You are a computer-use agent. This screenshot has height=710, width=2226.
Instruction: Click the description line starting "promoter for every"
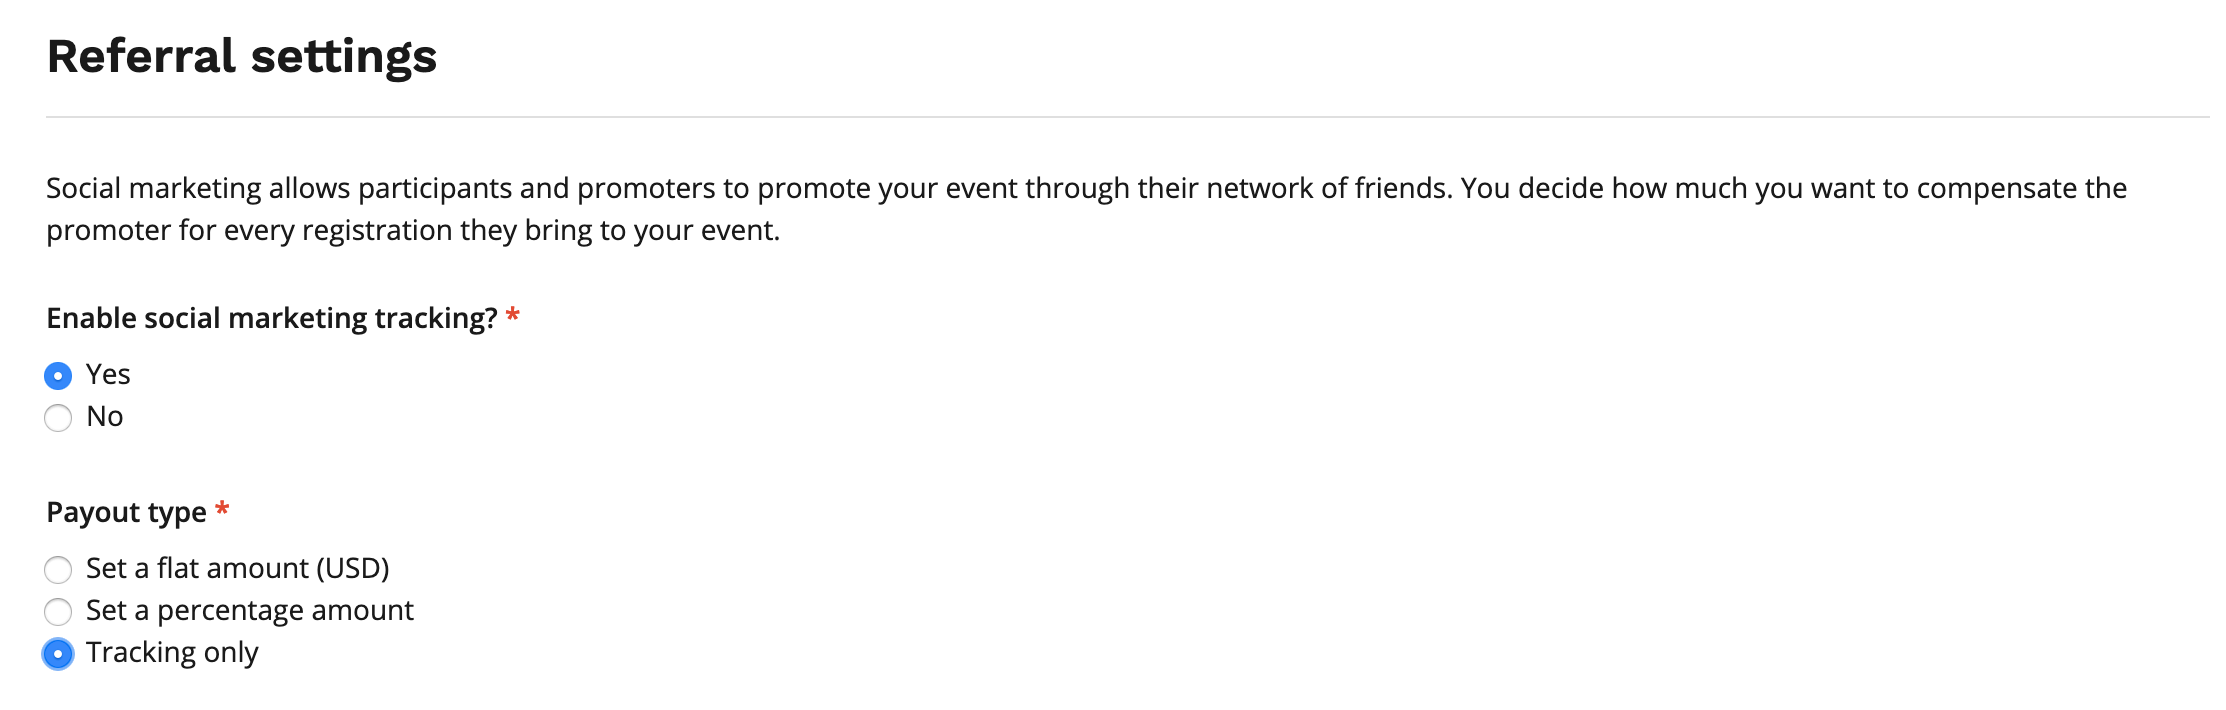click(x=413, y=231)
